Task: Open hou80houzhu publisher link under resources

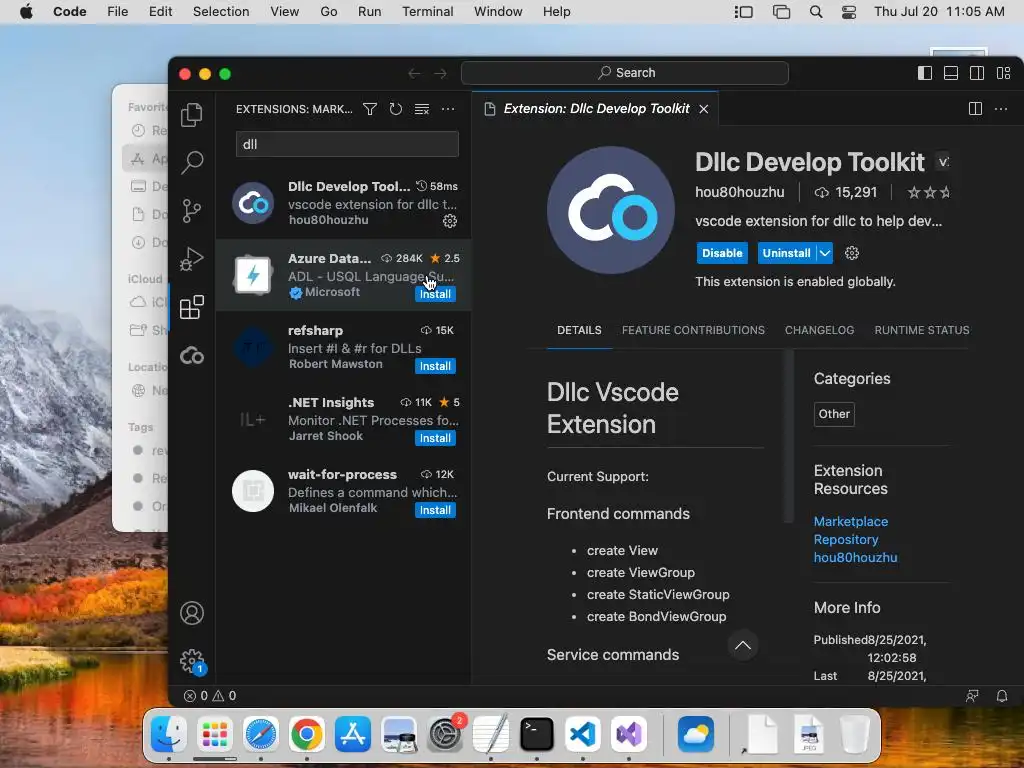Action: 855,558
